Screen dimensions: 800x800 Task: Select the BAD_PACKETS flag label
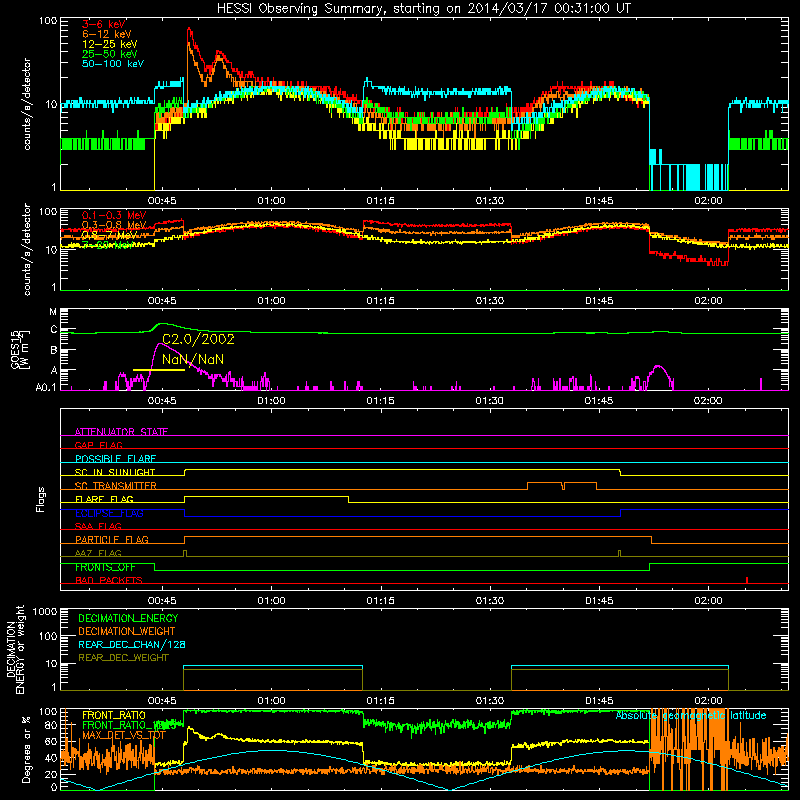click(109, 580)
